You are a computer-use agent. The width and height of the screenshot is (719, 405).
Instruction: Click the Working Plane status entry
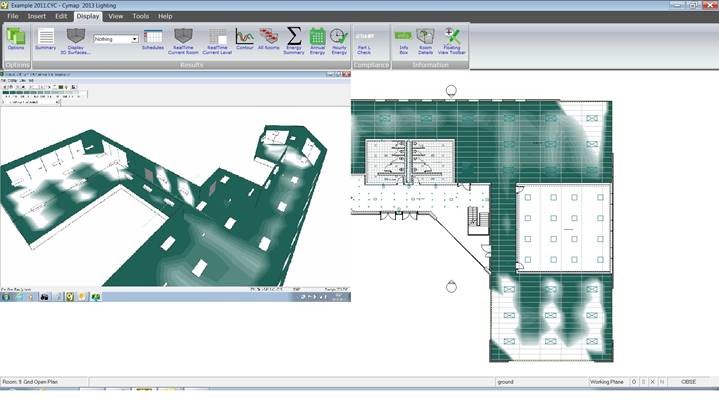coord(607,382)
